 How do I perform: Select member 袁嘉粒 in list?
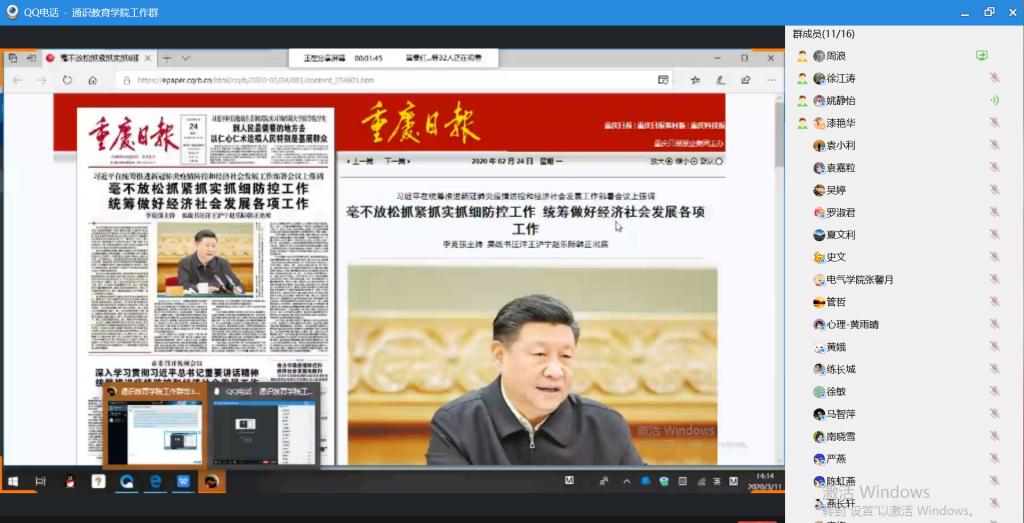(841, 168)
